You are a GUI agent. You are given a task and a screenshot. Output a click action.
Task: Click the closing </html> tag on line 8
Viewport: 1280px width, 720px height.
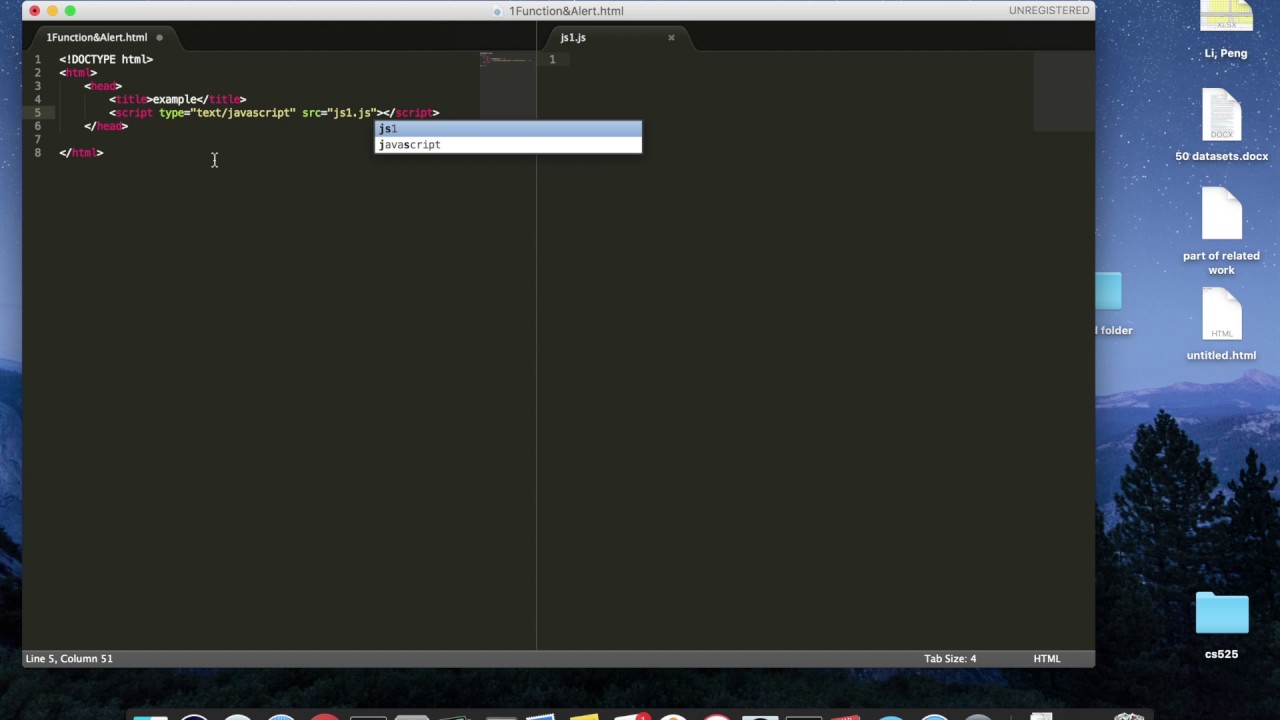click(x=81, y=153)
